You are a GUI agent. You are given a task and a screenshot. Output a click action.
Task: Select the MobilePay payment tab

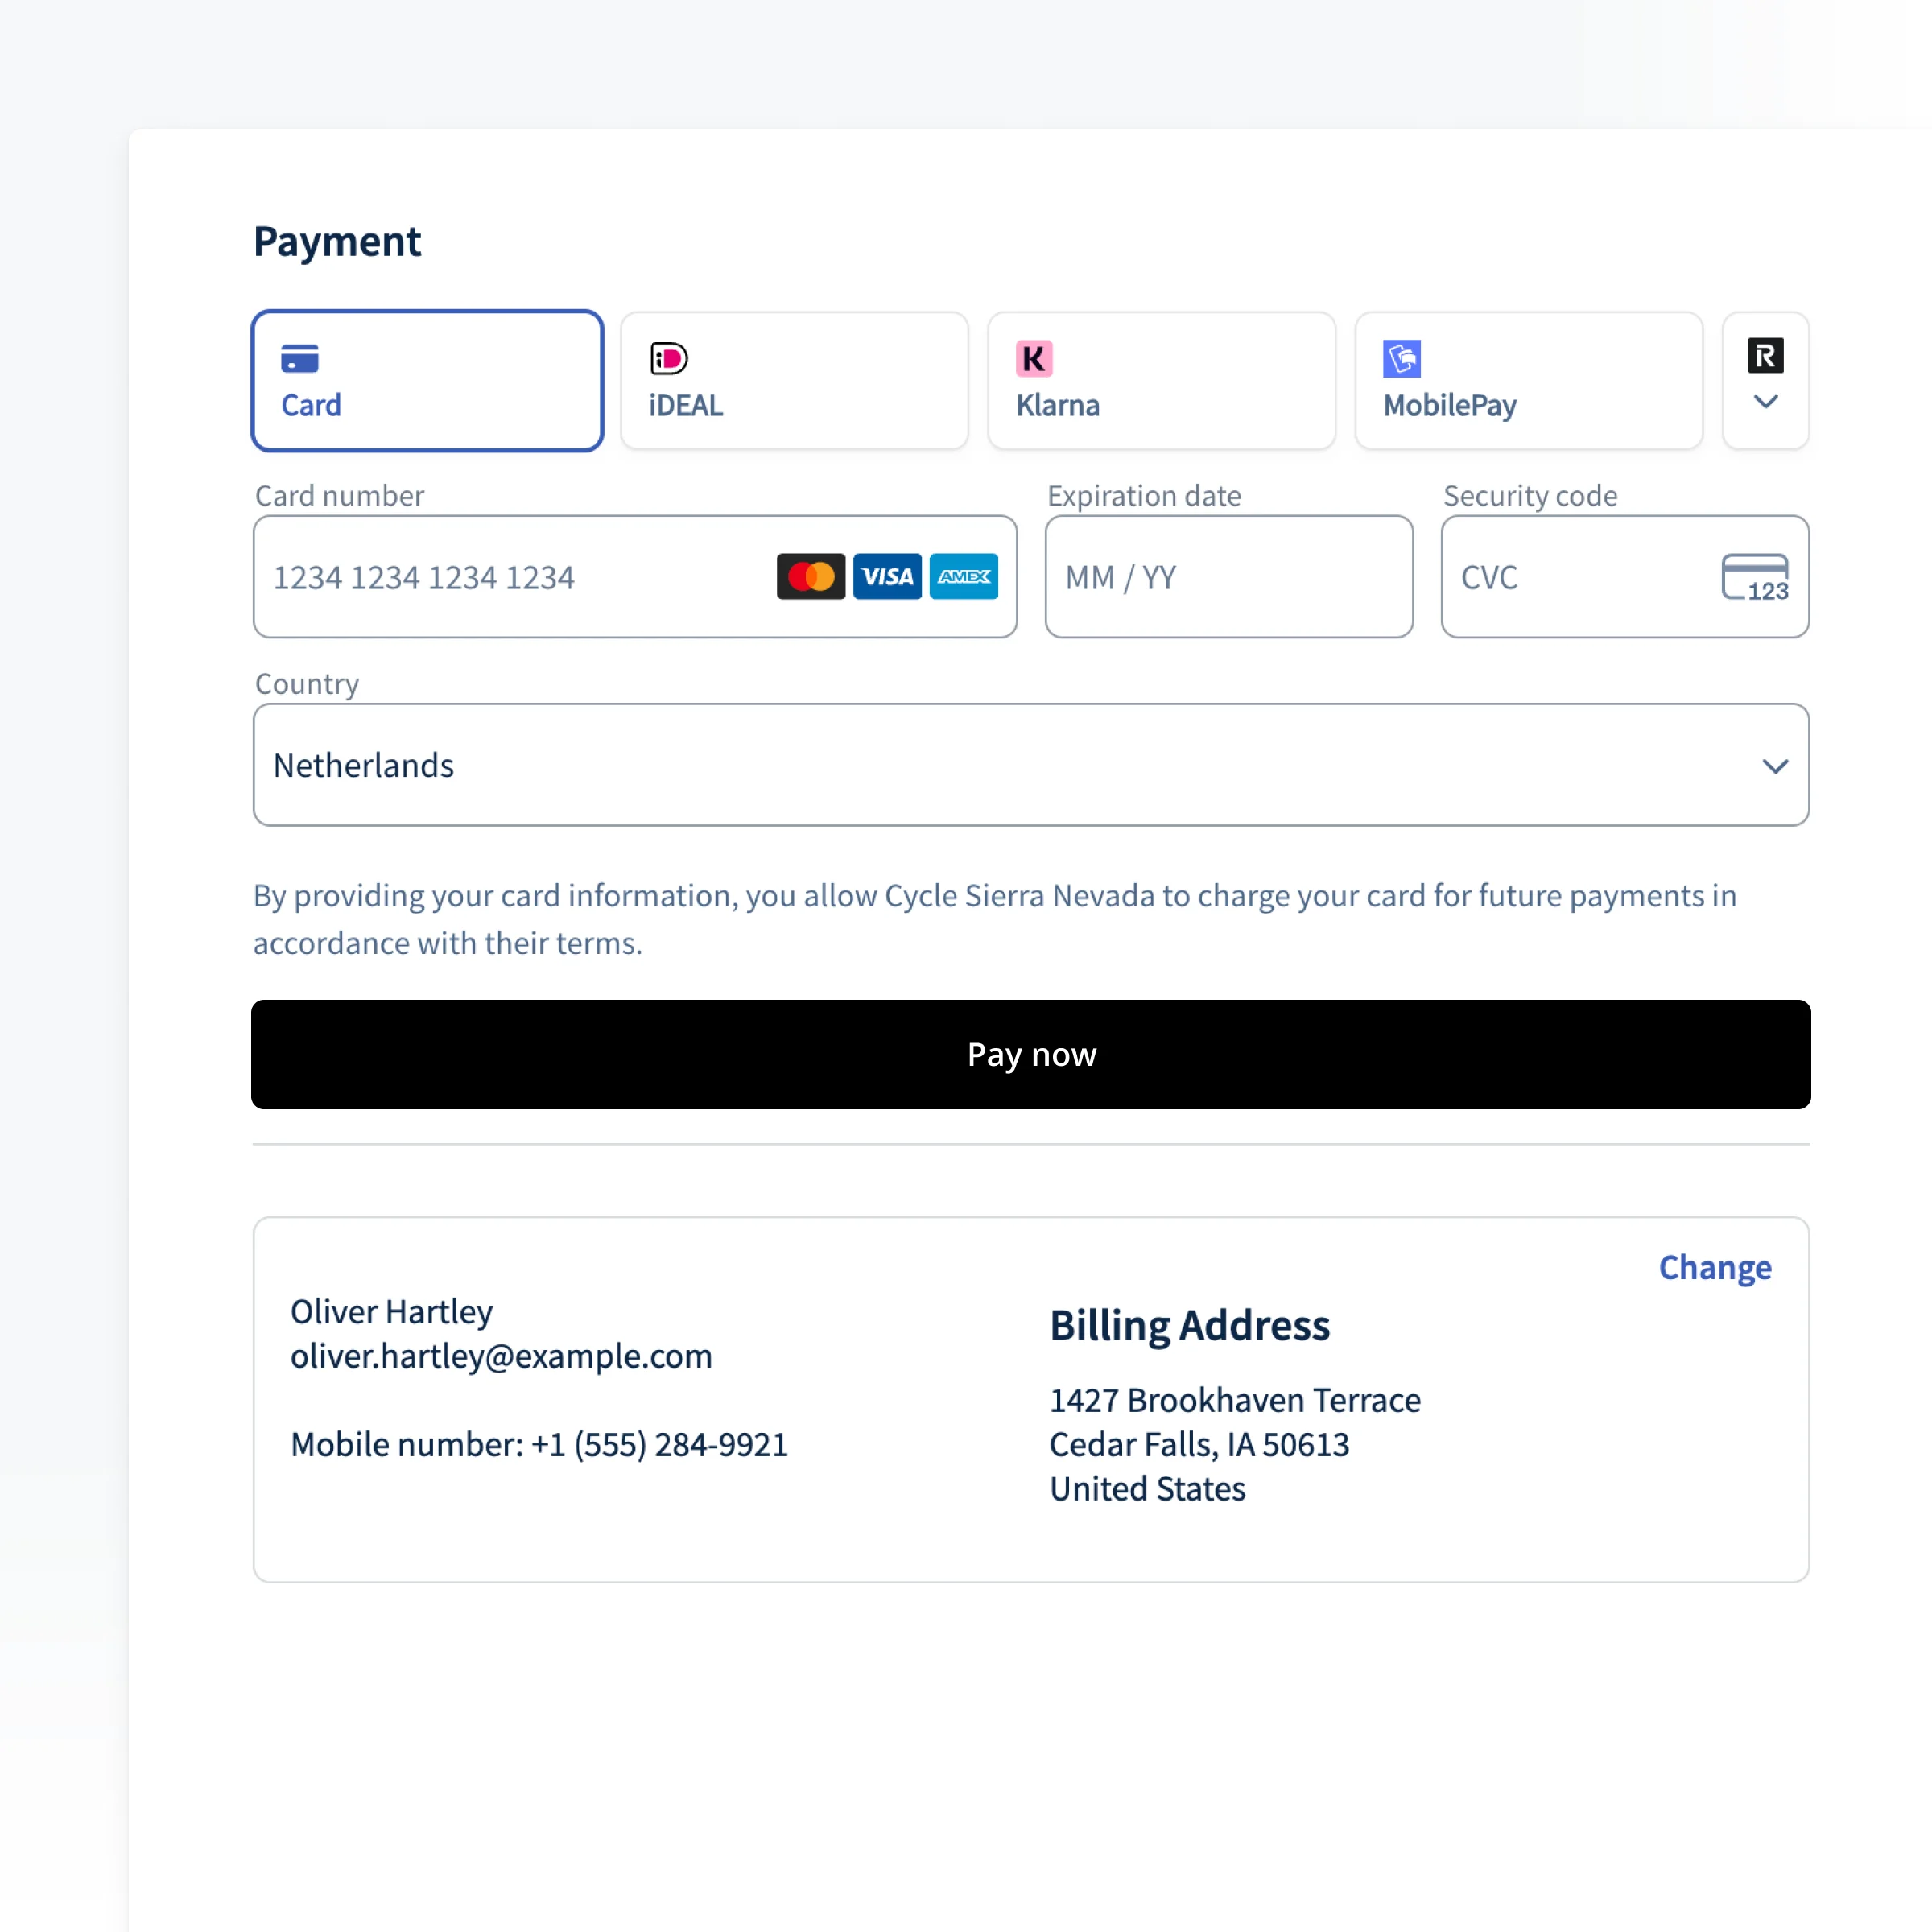coord(1528,380)
